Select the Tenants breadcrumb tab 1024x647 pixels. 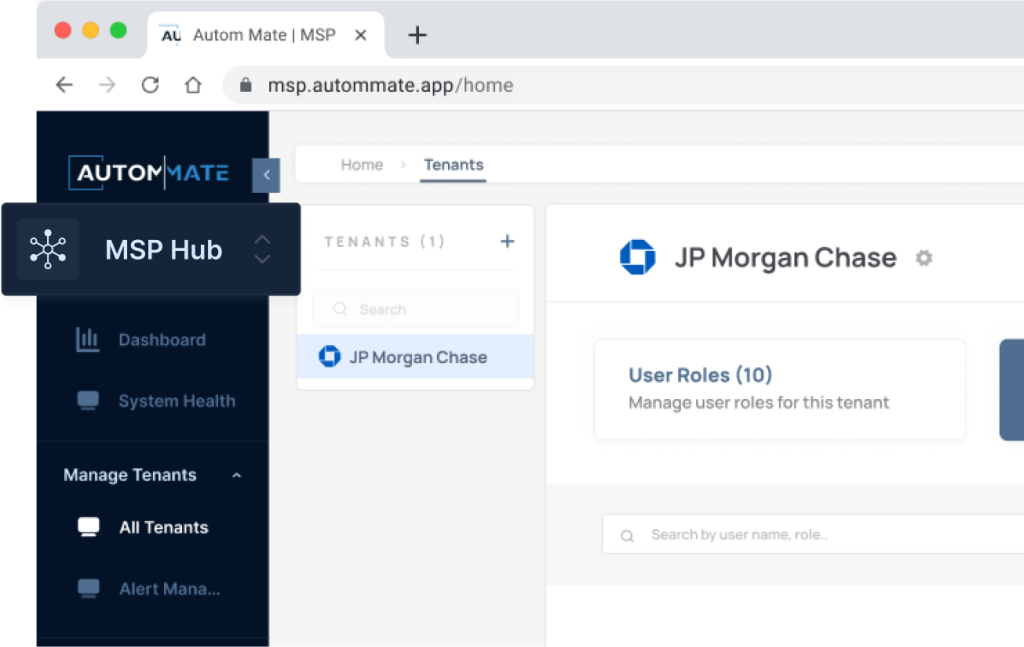(453, 165)
